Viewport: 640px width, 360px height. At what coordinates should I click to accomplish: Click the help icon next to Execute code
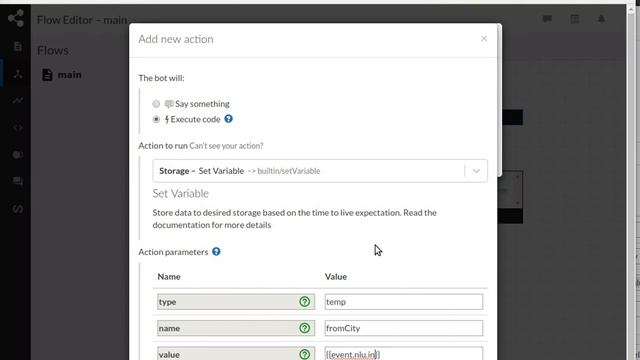[x=229, y=119]
